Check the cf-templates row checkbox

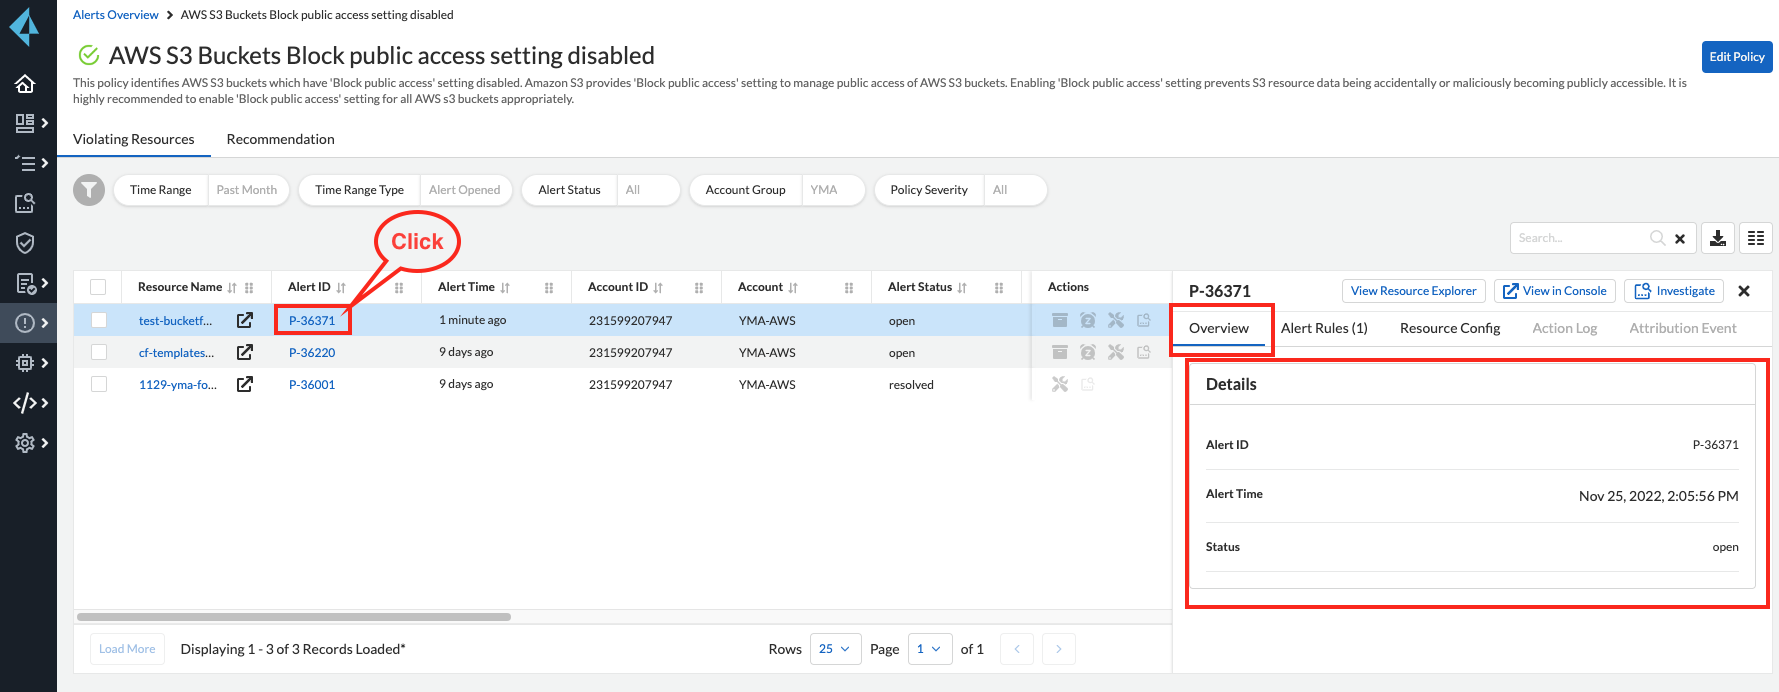[x=99, y=353]
